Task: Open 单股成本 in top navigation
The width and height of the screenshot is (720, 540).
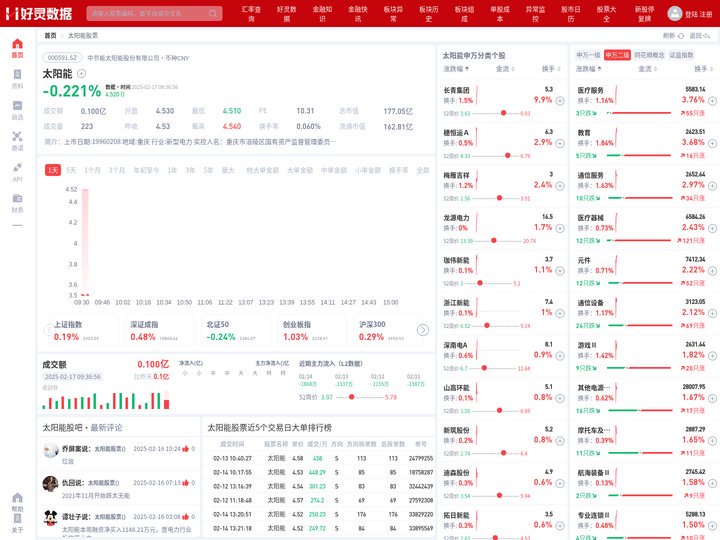Action: pyautogui.click(x=500, y=14)
